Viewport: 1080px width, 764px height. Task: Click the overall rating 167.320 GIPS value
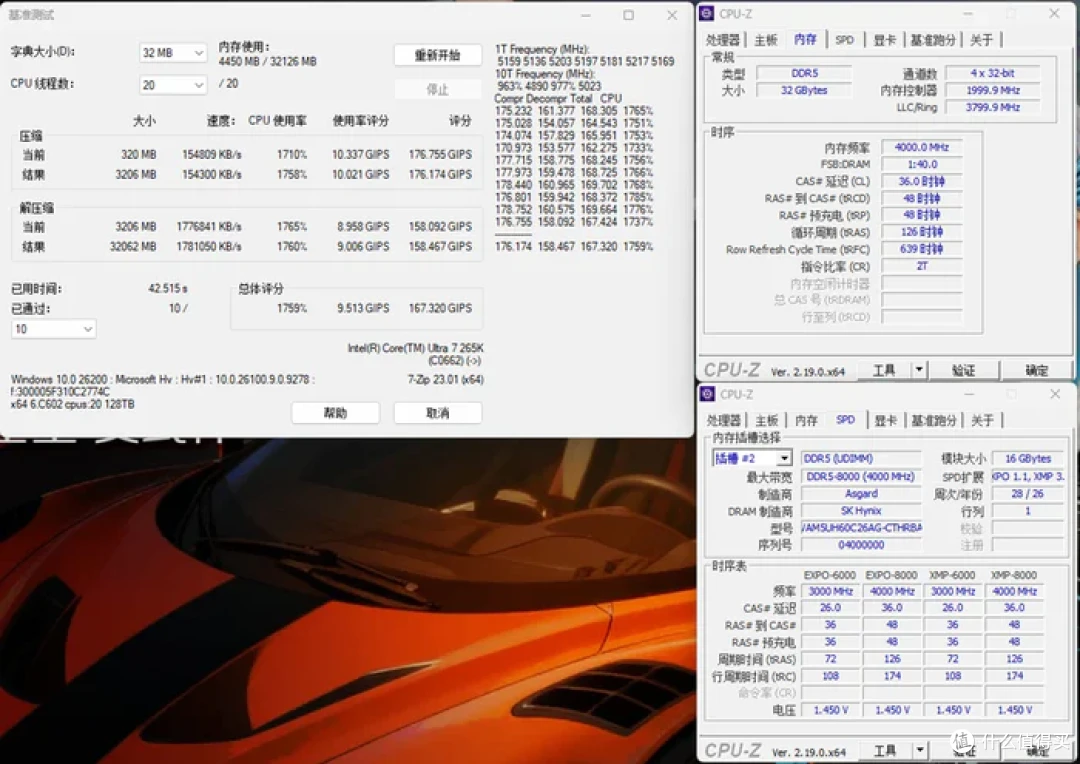coord(440,308)
